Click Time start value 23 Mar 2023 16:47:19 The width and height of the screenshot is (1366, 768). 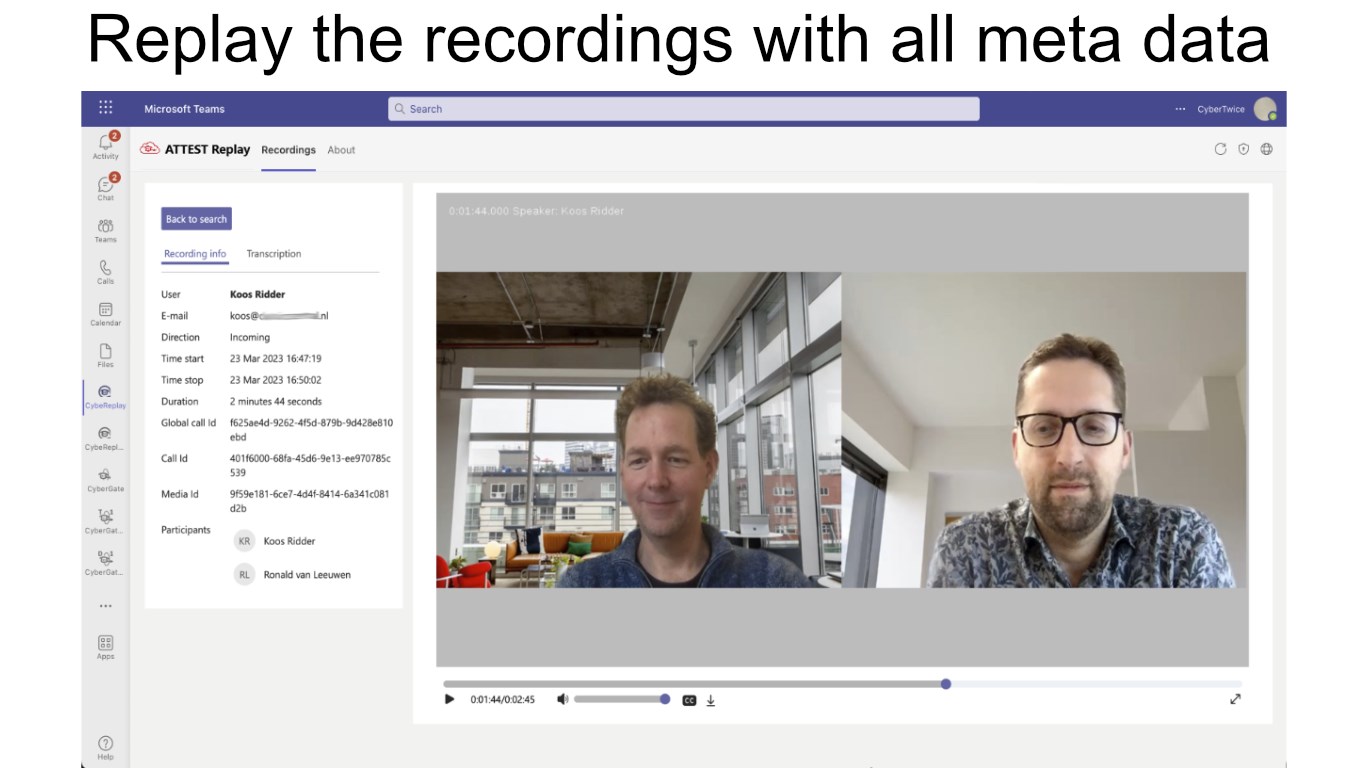(276, 358)
